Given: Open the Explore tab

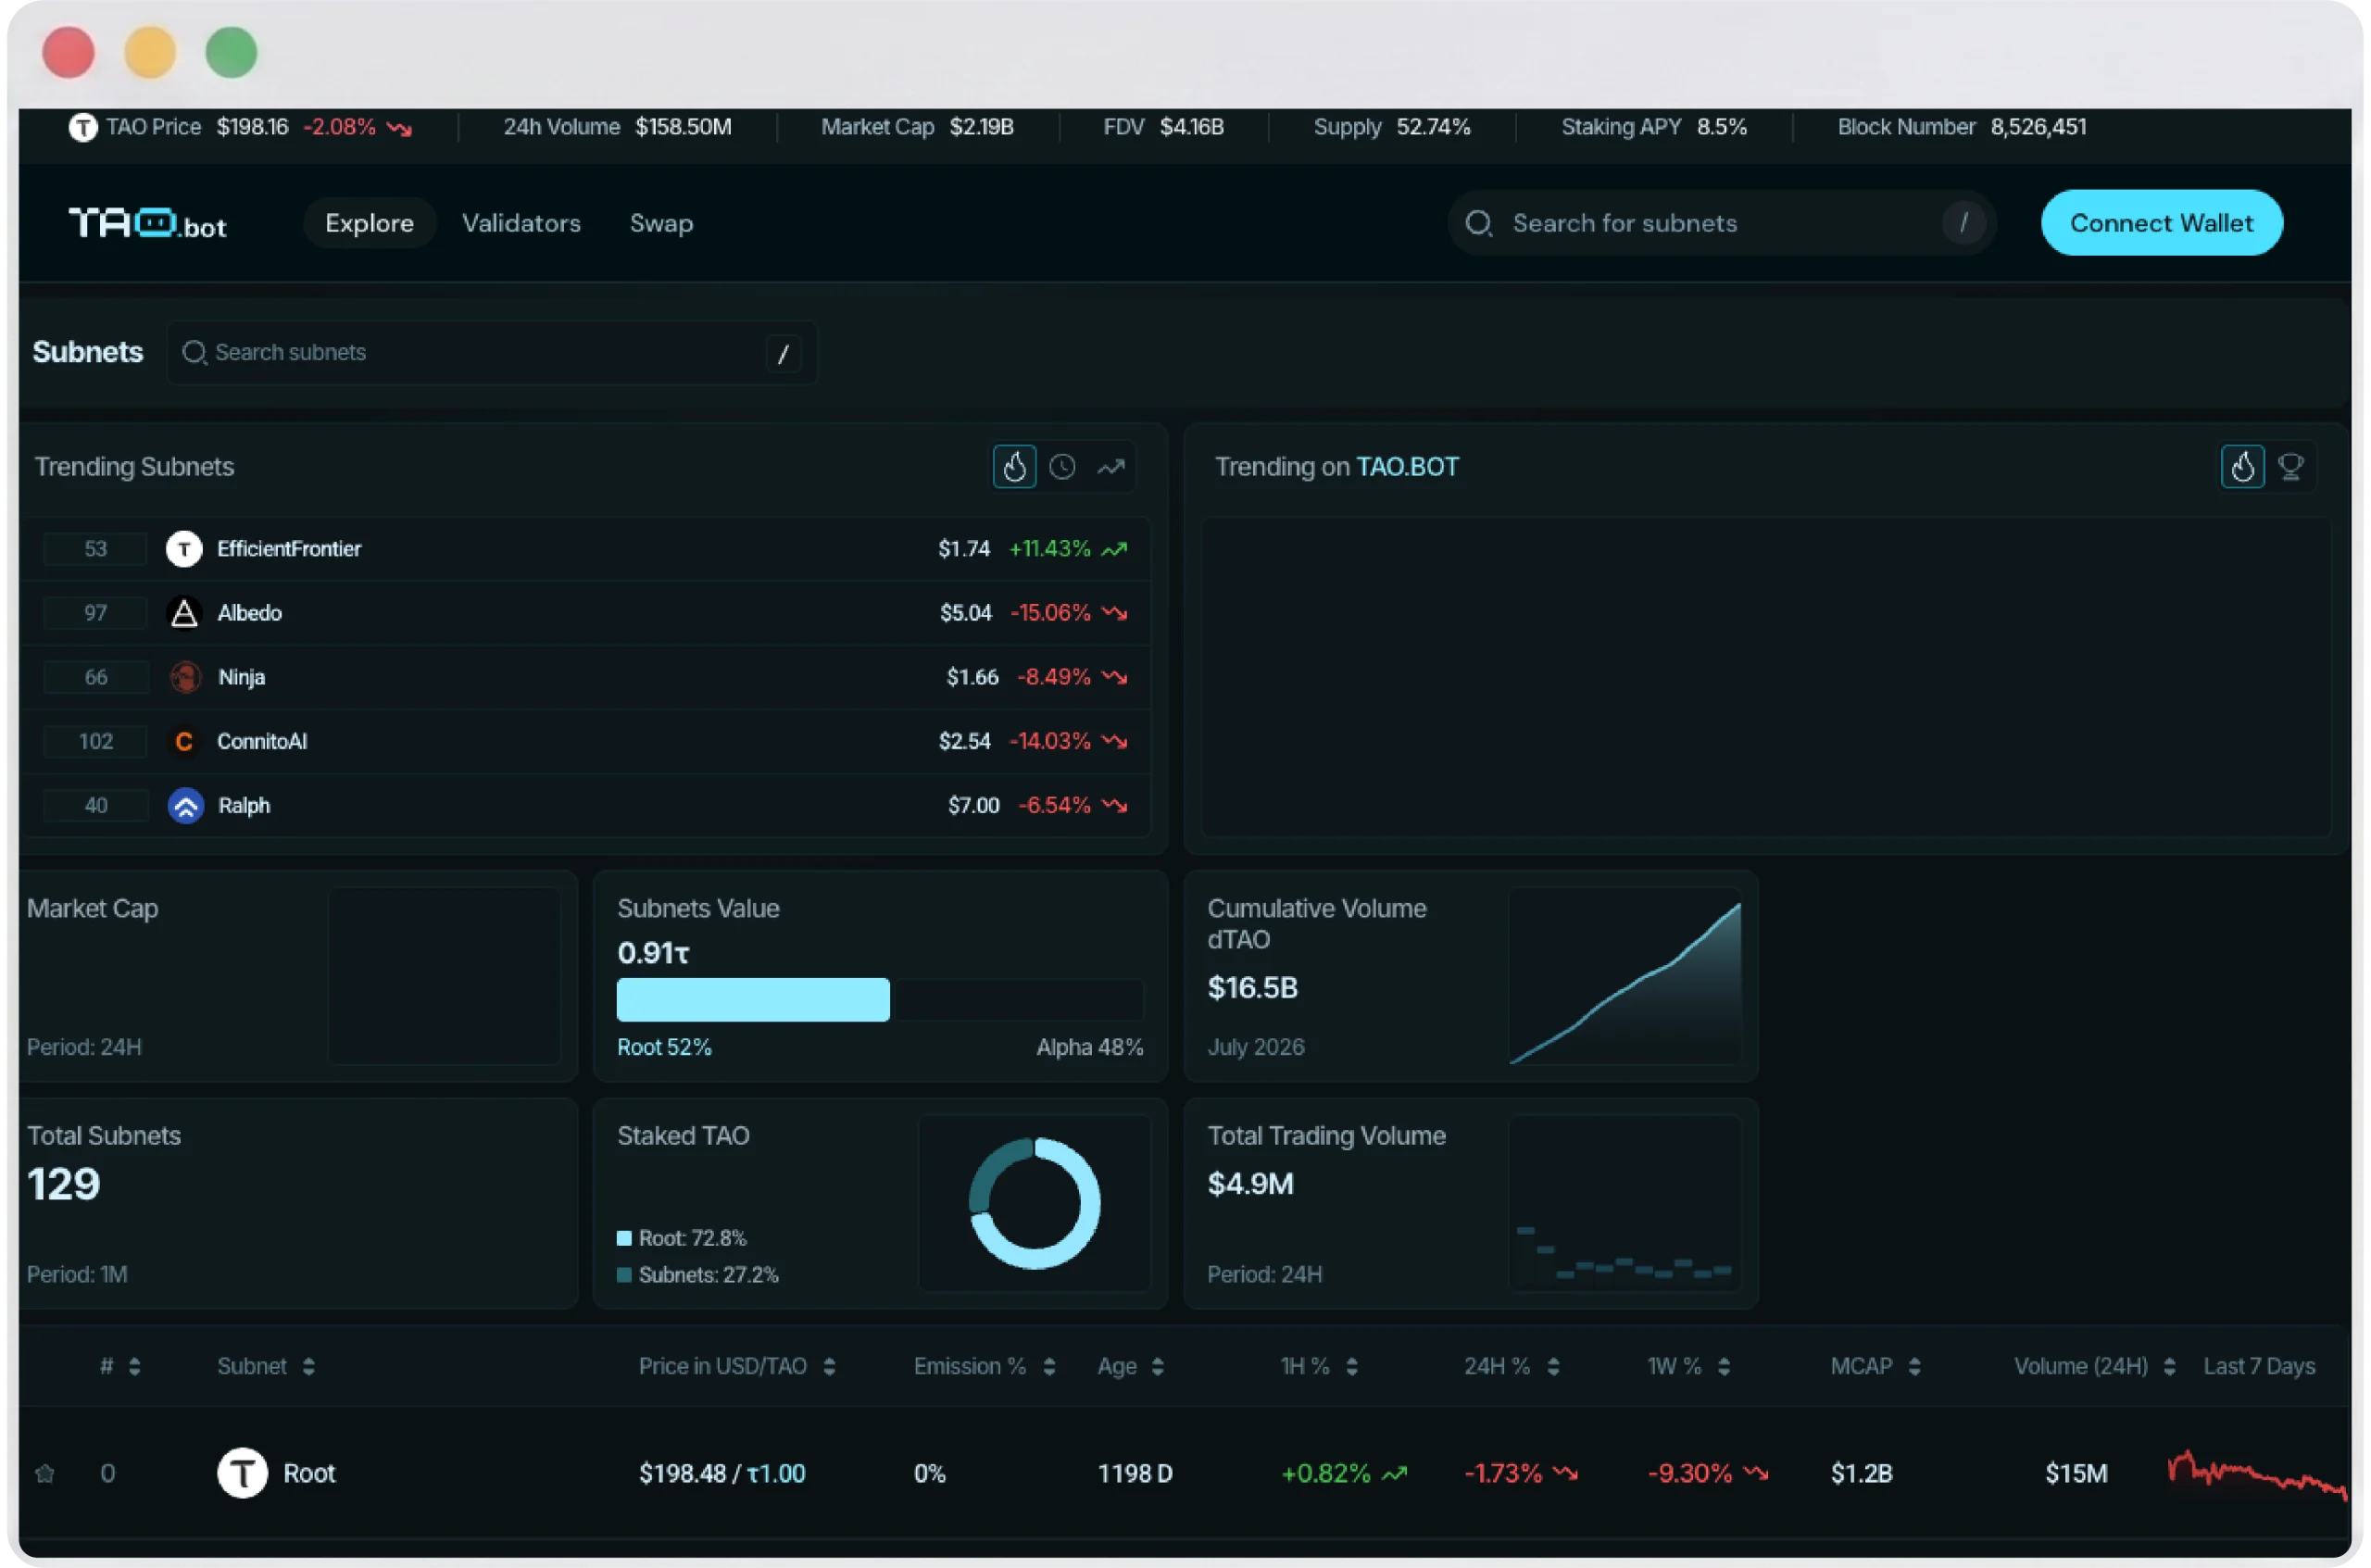Looking at the screenshot, I should pyautogui.click(x=369, y=223).
